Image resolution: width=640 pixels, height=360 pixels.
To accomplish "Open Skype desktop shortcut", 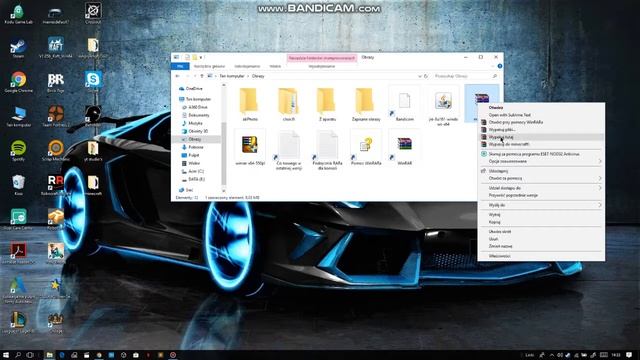I will [93, 82].
